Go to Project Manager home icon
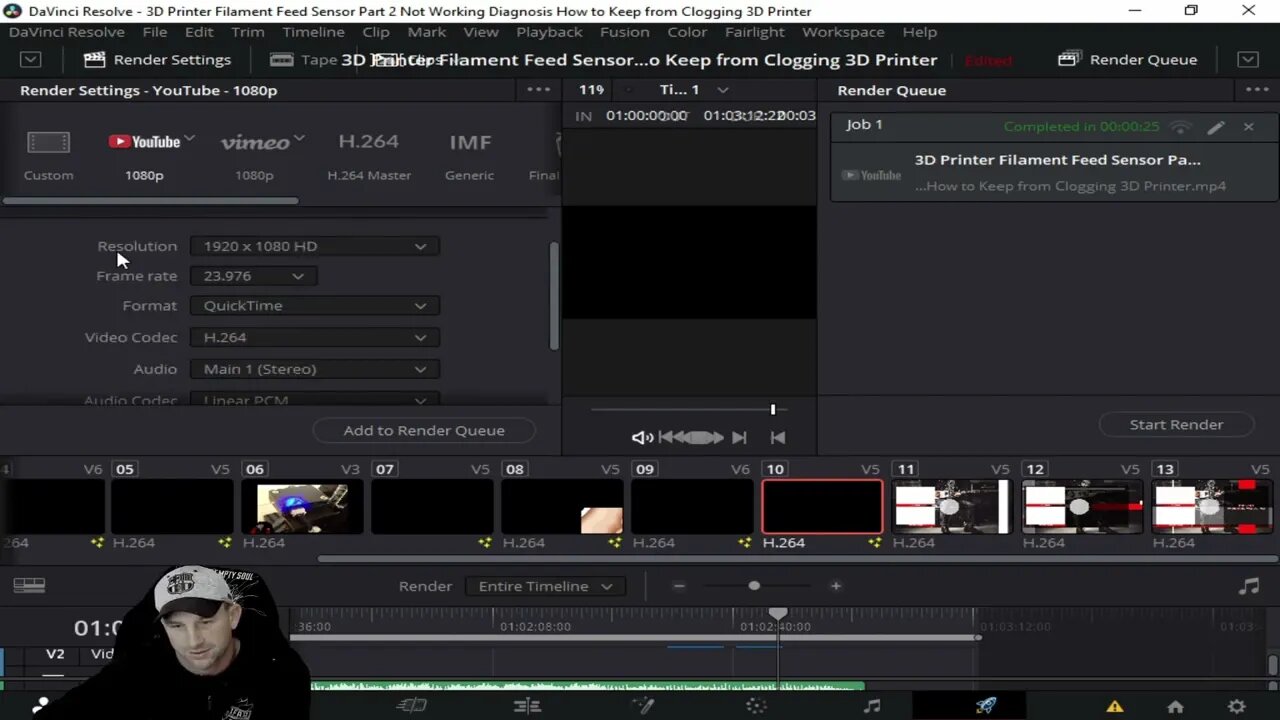 pos(1176,706)
